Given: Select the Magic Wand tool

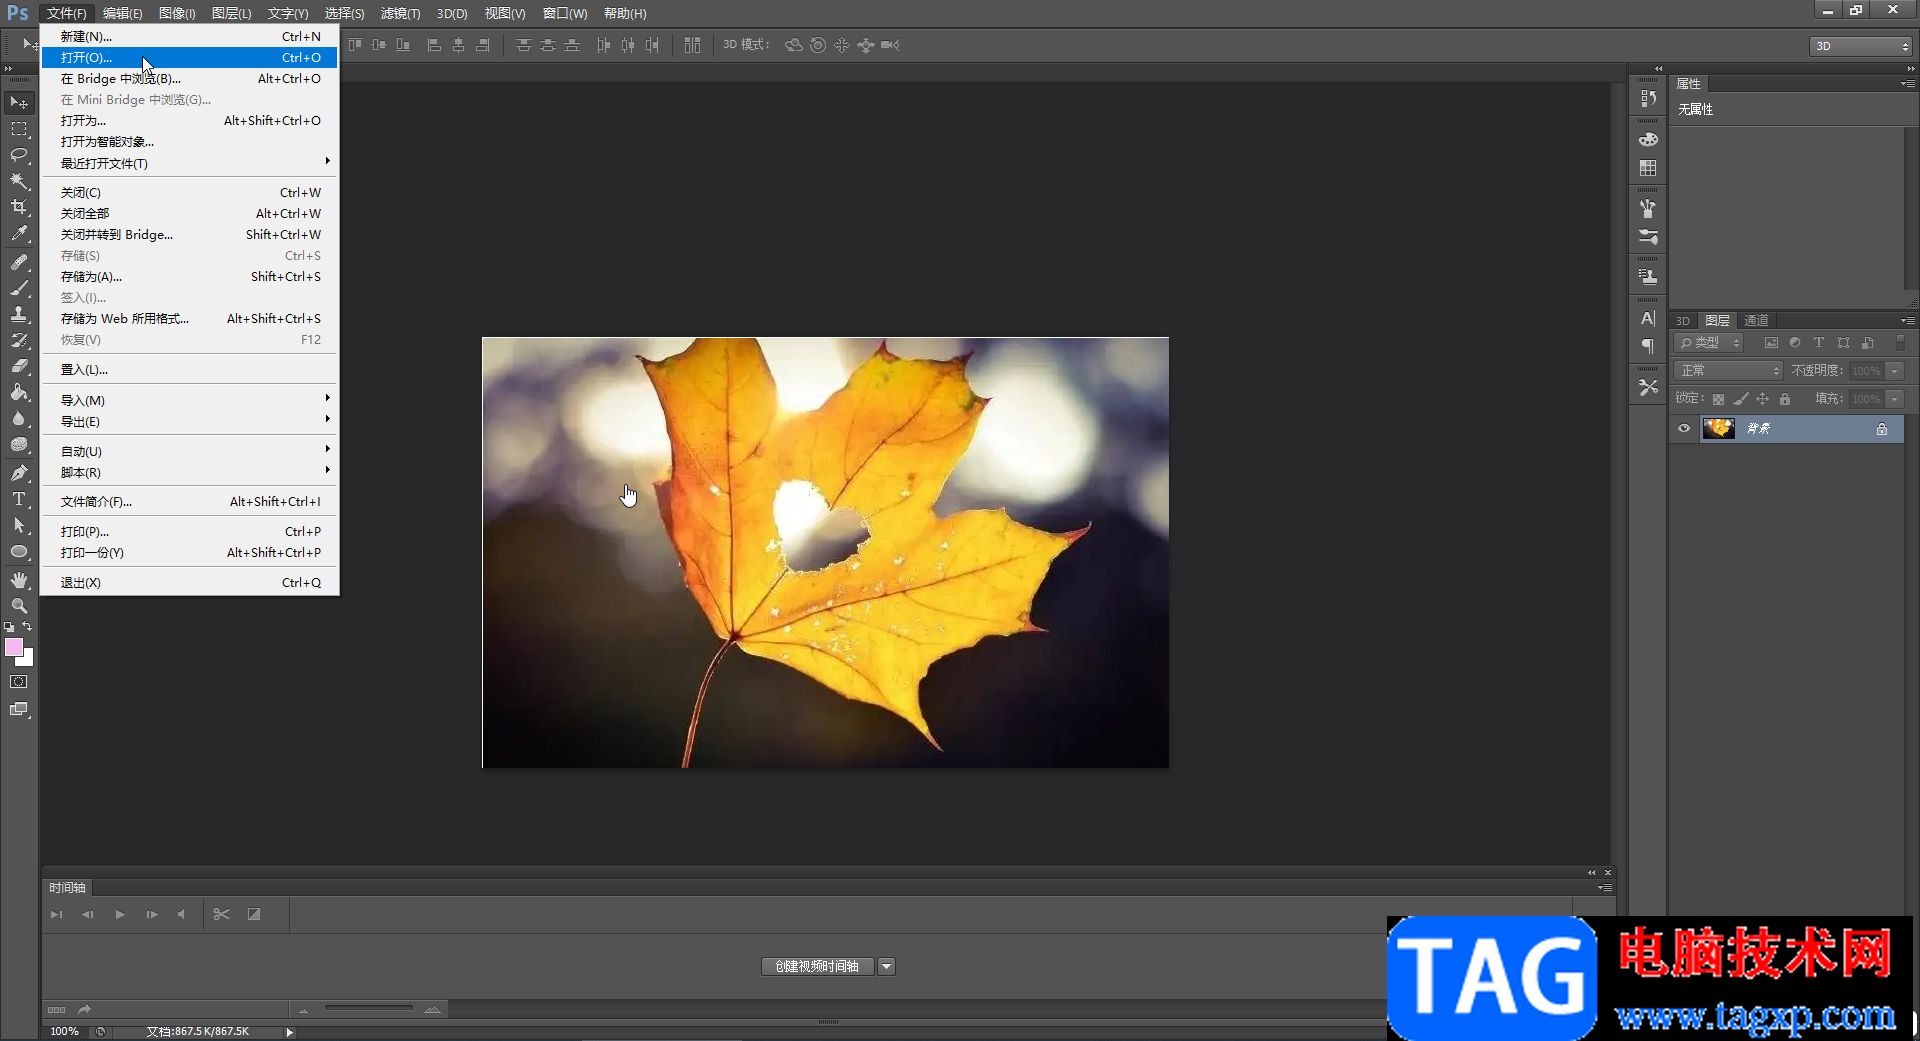Looking at the screenshot, I should click(x=19, y=181).
